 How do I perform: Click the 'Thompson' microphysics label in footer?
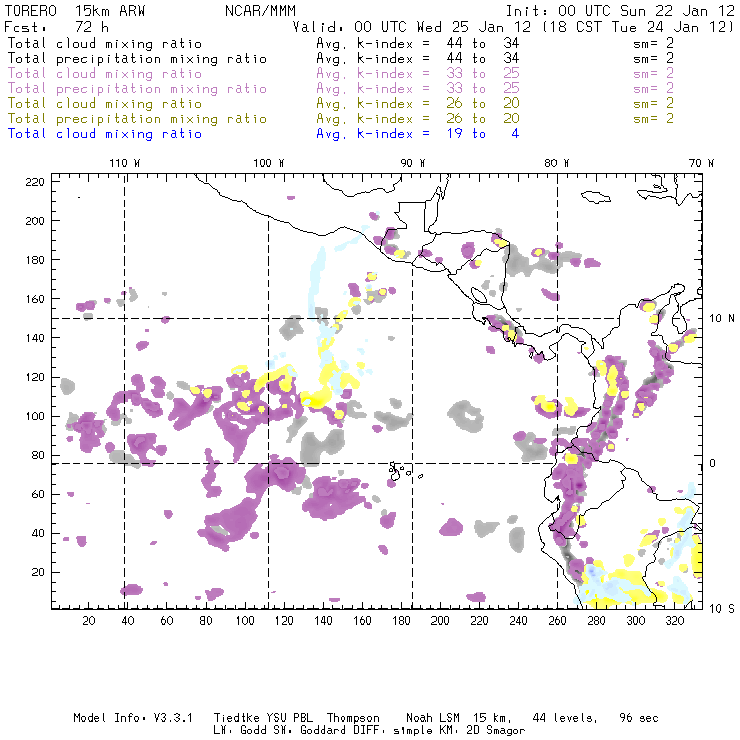[353, 718]
